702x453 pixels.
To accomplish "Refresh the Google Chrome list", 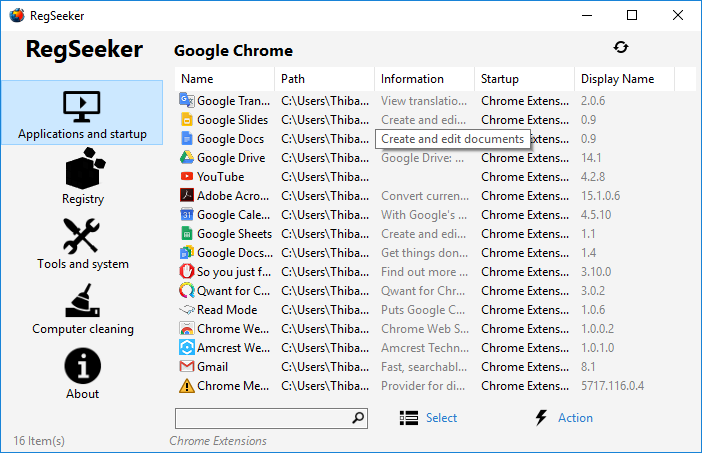I will coord(621,47).
